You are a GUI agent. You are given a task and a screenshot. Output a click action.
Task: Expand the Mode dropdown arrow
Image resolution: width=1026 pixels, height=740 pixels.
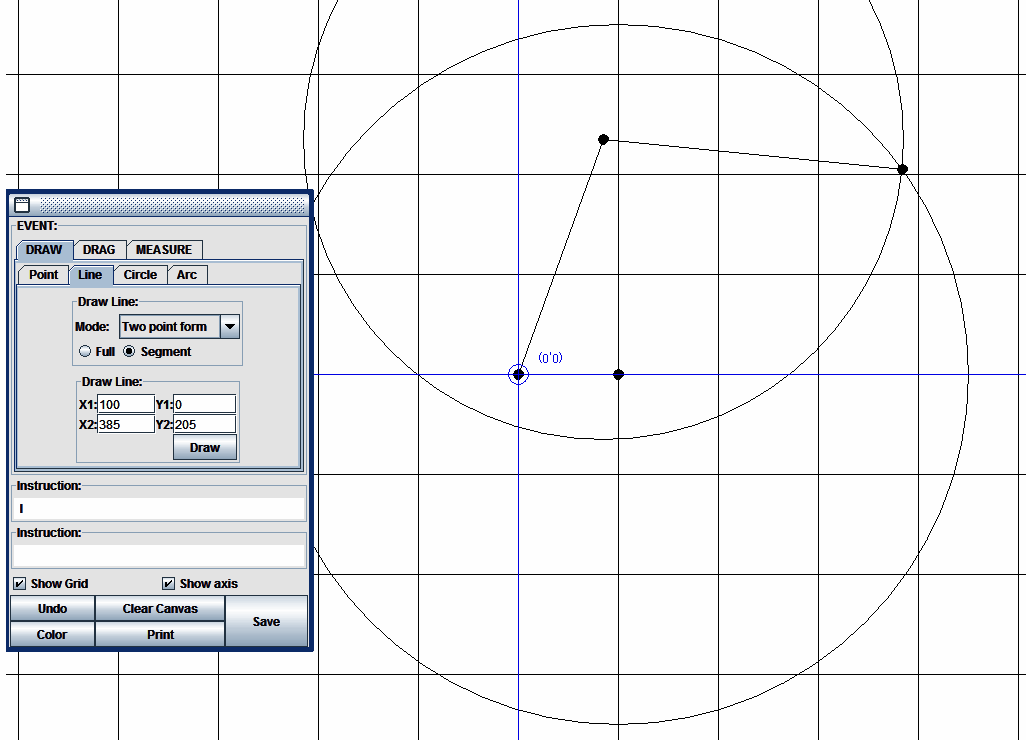click(229, 327)
